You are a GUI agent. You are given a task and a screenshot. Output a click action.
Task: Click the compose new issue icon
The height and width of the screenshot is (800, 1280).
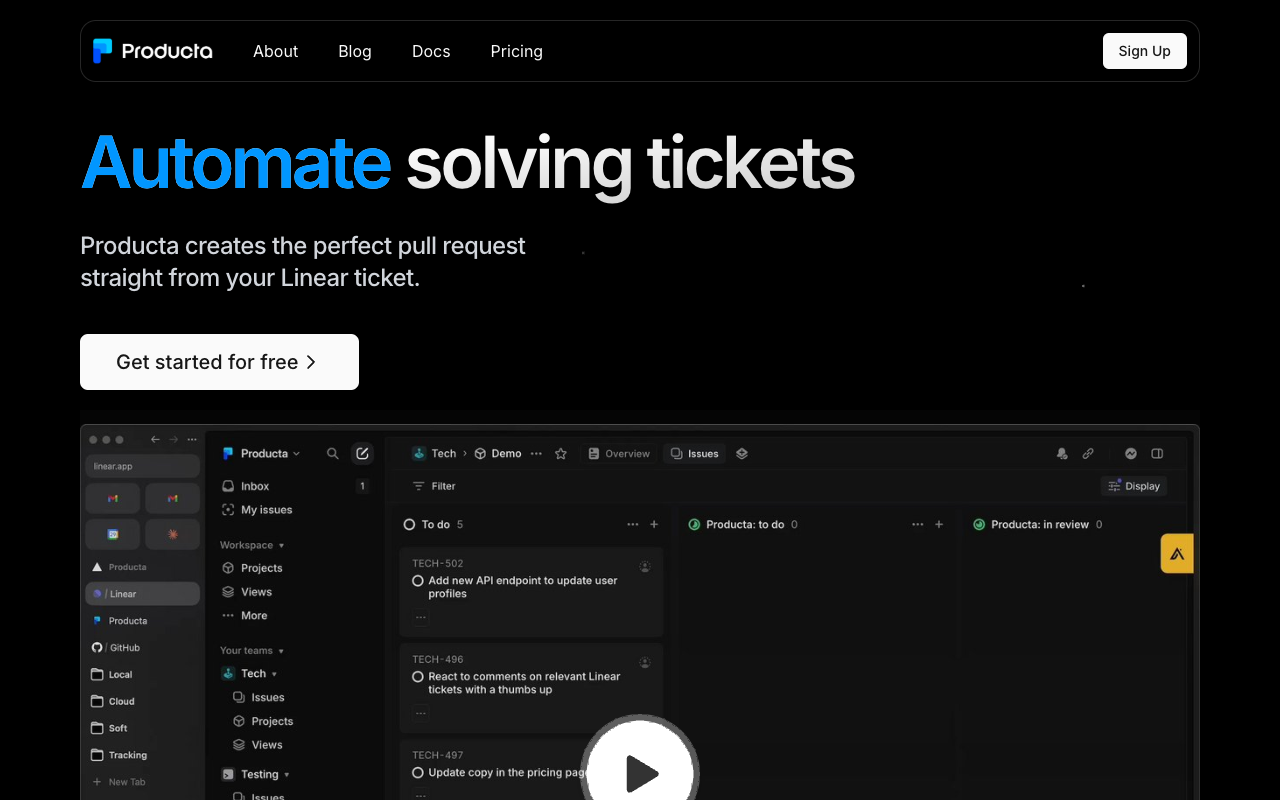tap(362, 453)
